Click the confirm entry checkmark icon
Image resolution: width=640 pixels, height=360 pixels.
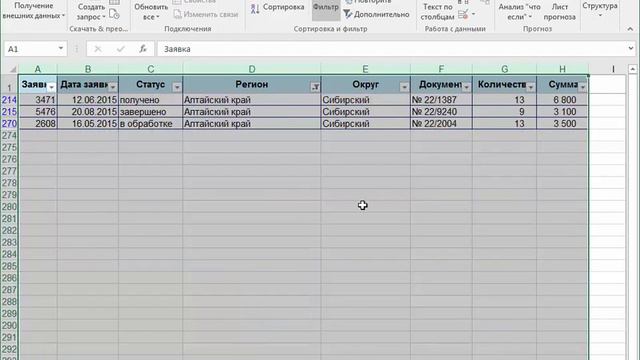tap(120, 49)
